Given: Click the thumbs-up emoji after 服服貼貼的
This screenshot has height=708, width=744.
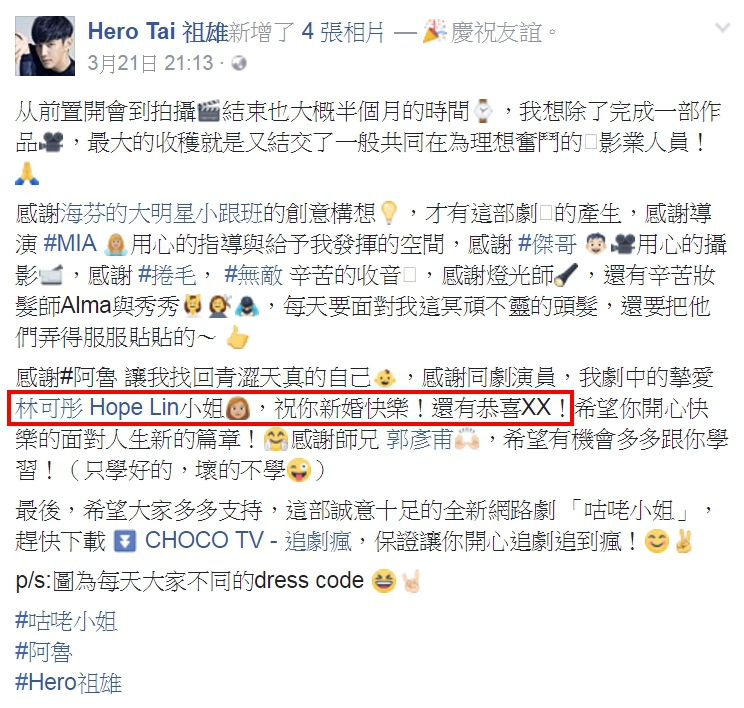Looking at the screenshot, I should click(237, 337).
